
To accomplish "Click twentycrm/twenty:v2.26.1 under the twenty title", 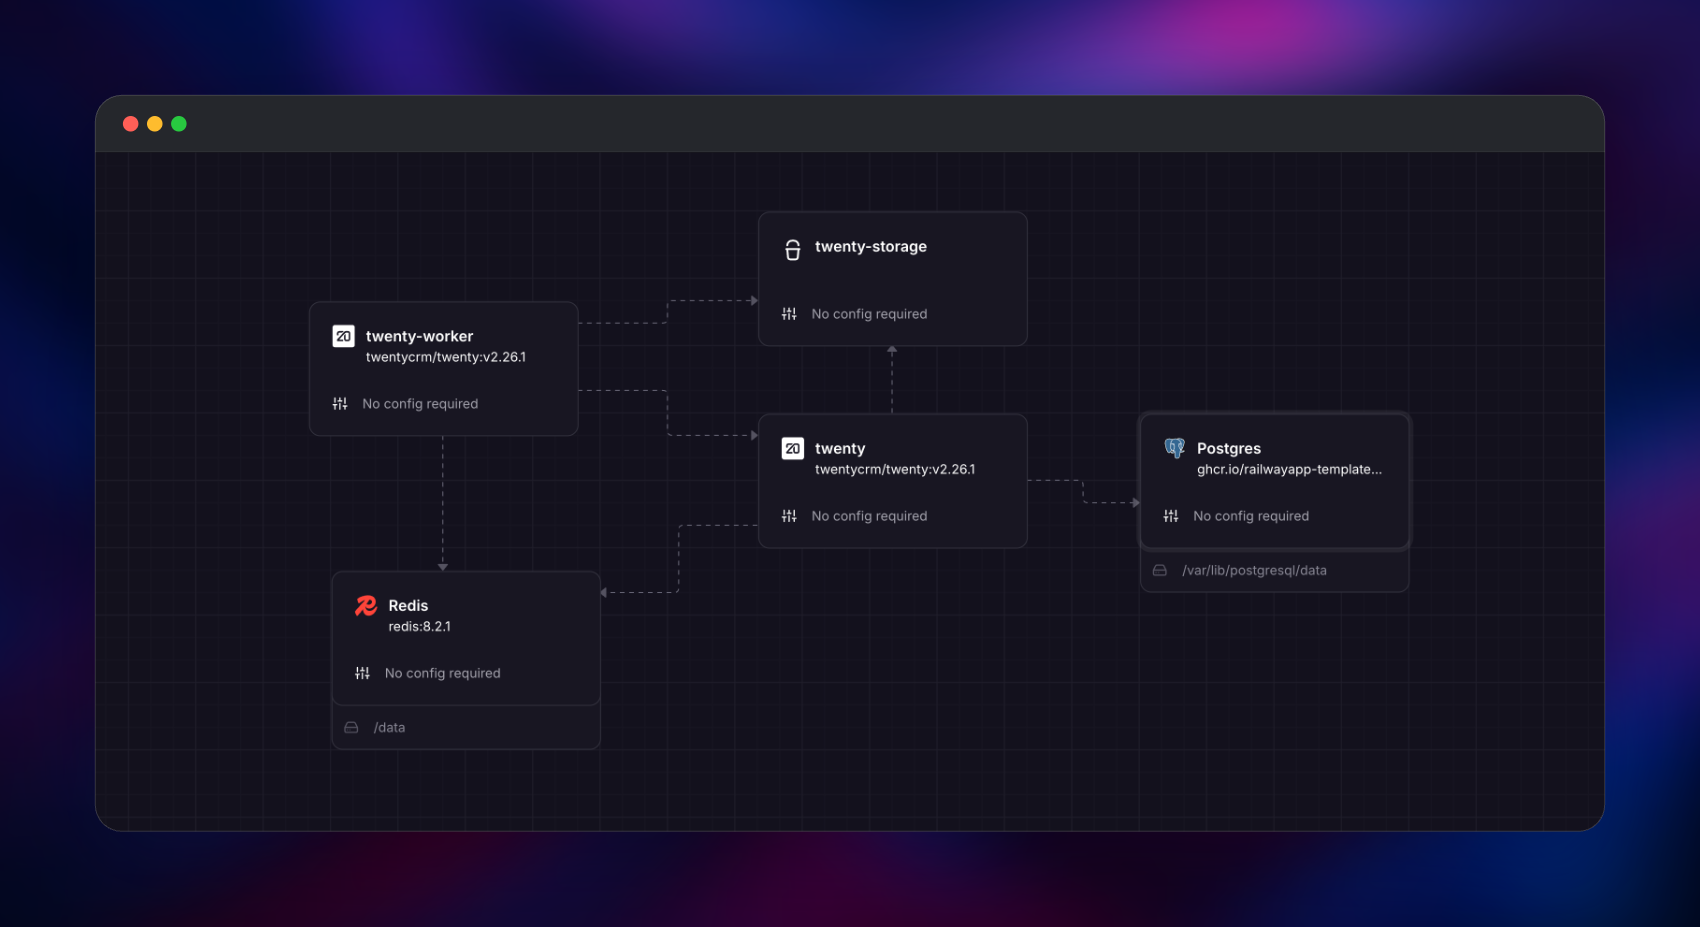I will pyautogui.click(x=894, y=469).
